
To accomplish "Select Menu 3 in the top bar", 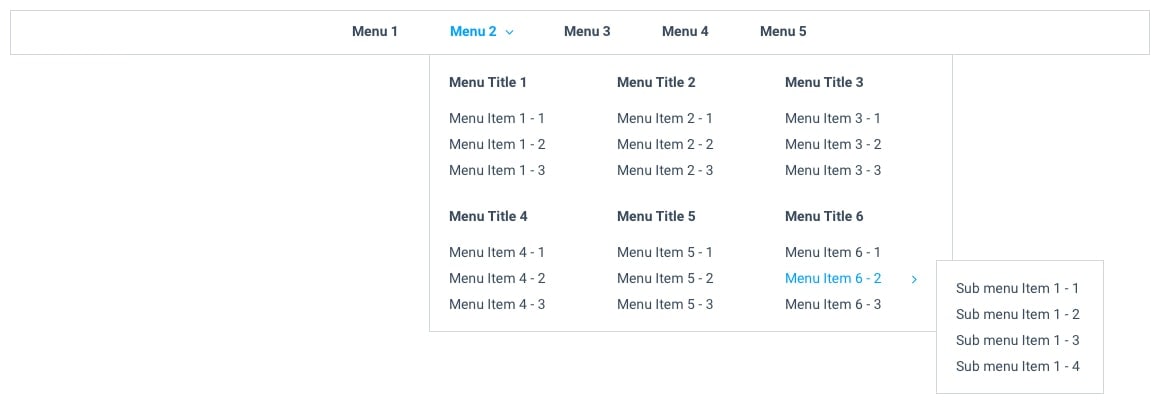I will (587, 32).
